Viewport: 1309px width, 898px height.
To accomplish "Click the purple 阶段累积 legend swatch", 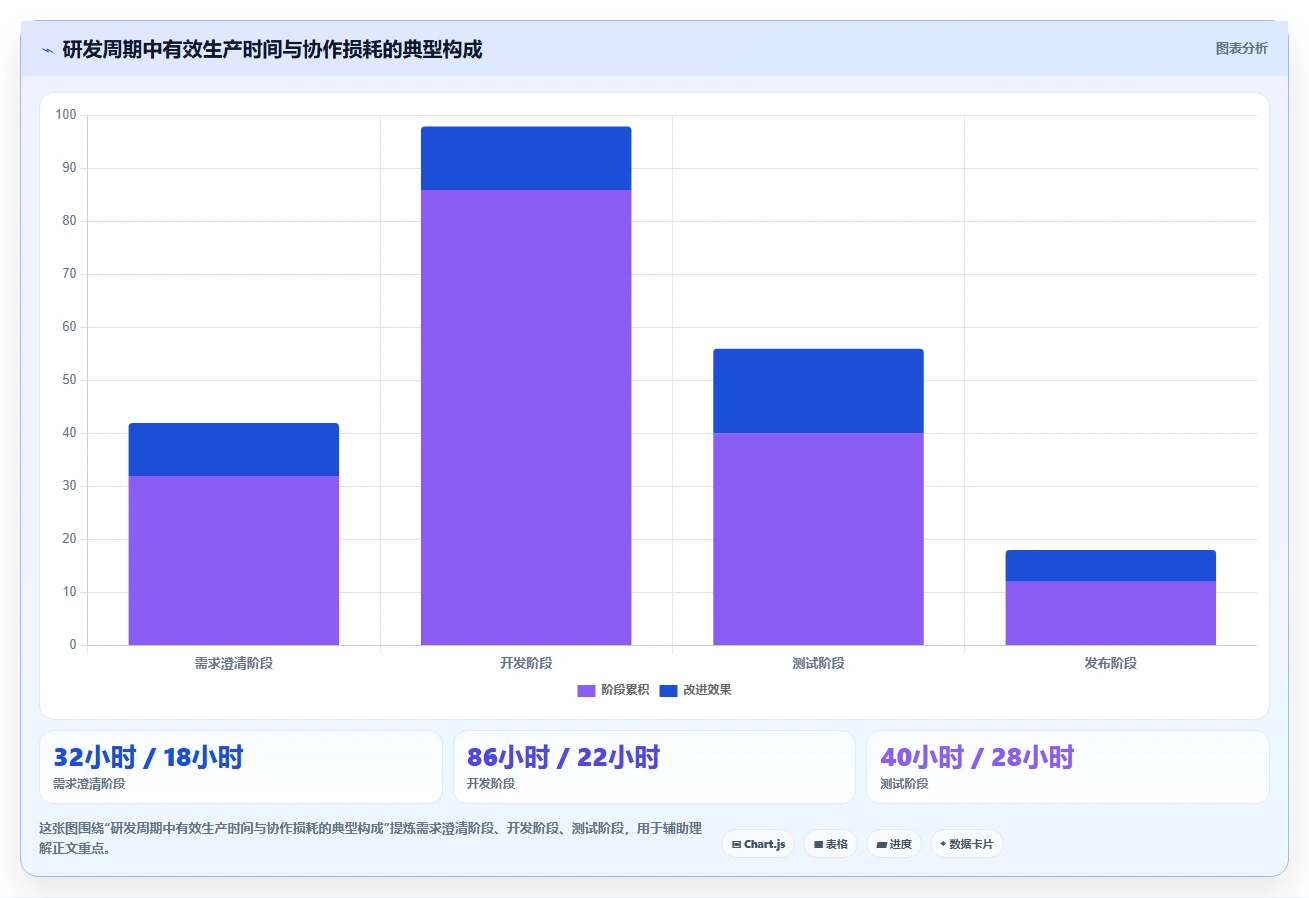I will pyautogui.click(x=586, y=690).
